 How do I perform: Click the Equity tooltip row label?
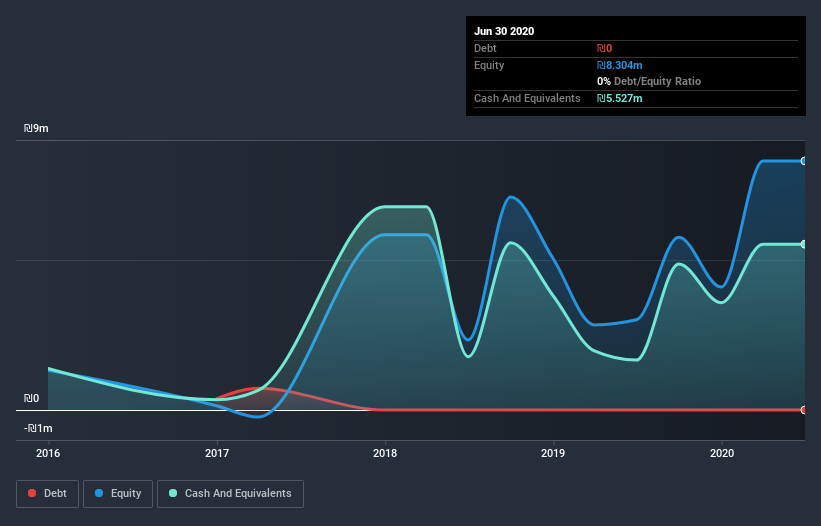(x=489, y=65)
